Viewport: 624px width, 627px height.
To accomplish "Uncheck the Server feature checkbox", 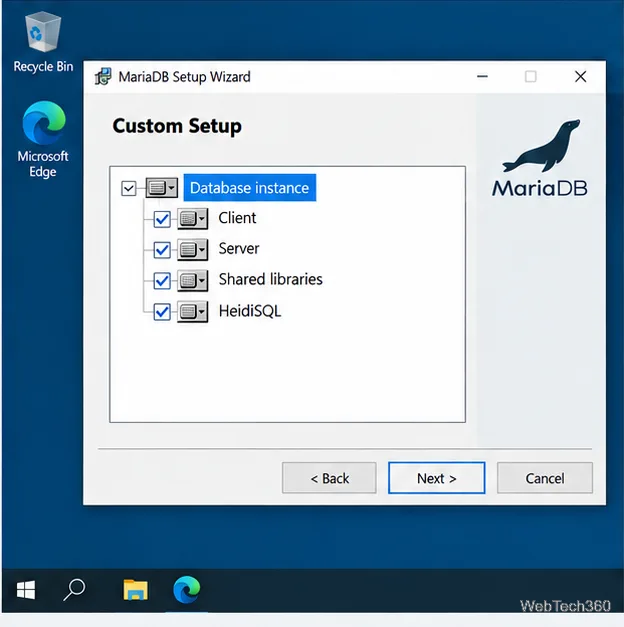I will [162, 250].
